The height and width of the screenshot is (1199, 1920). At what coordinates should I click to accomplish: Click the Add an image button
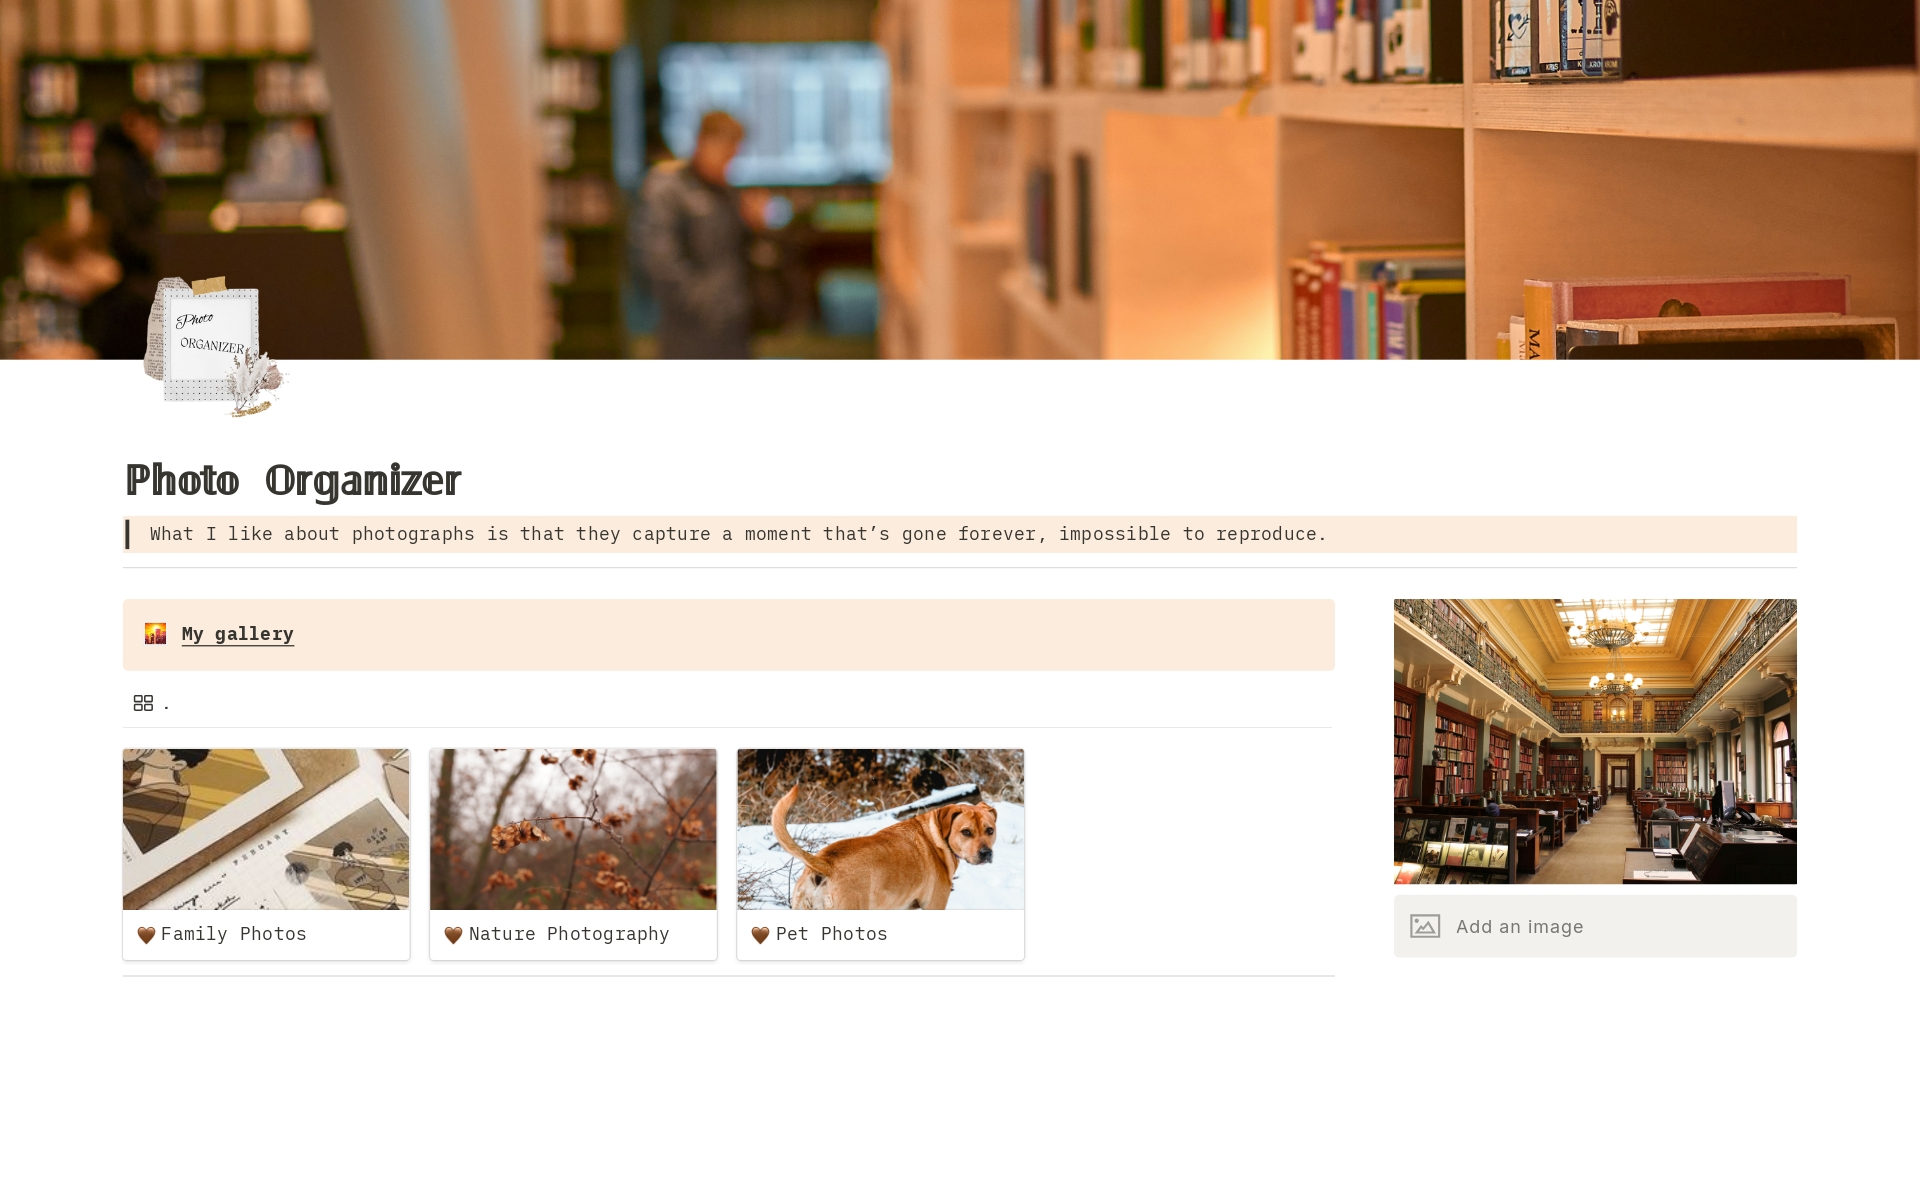(x=1595, y=927)
